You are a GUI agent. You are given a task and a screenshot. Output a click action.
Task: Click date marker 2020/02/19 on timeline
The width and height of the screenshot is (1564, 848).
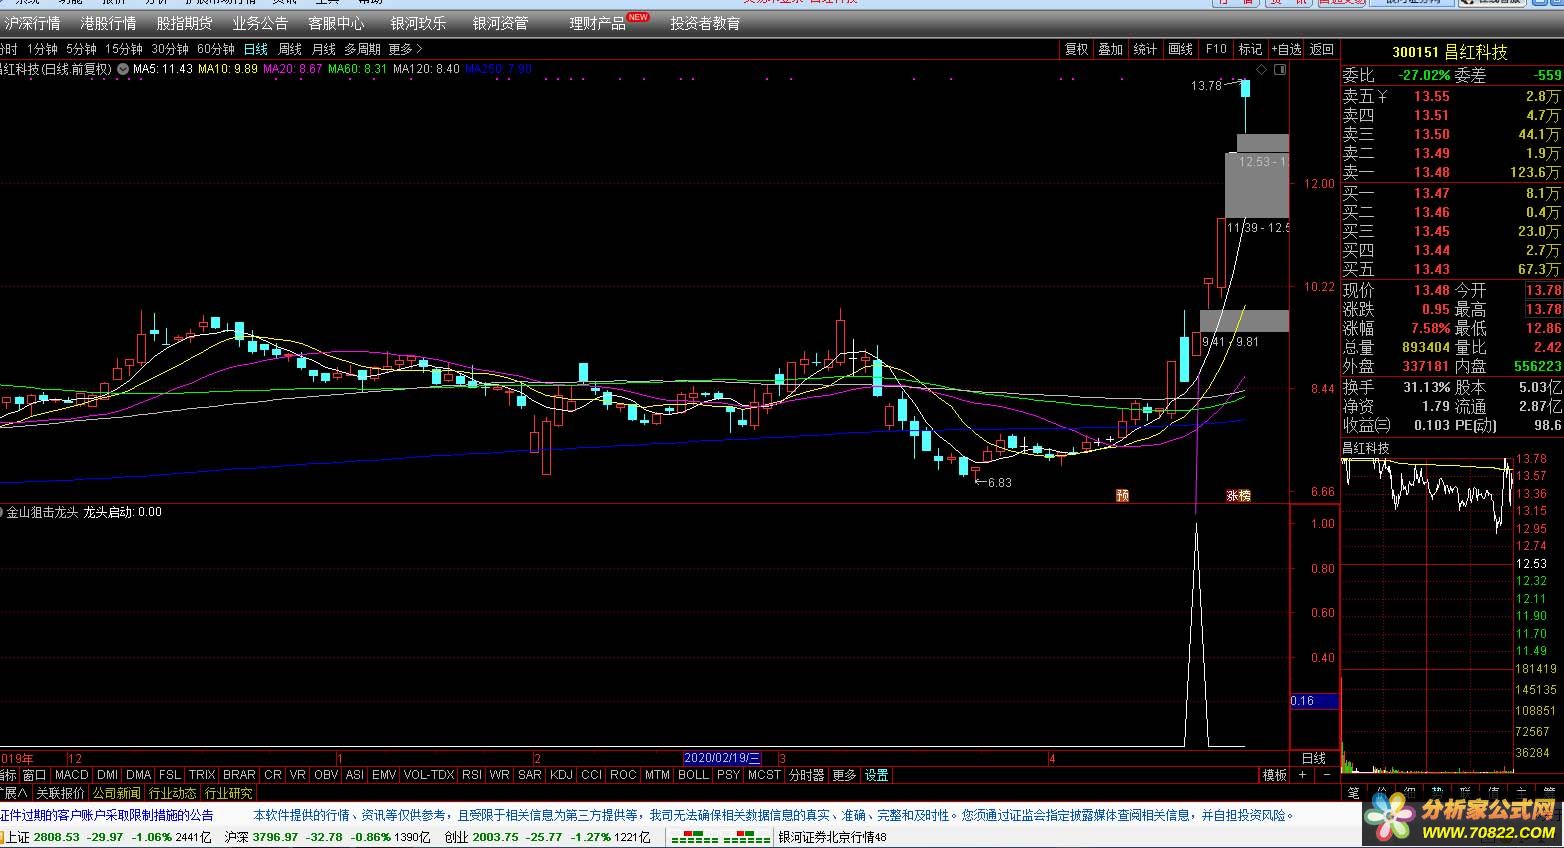(x=722, y=758)
